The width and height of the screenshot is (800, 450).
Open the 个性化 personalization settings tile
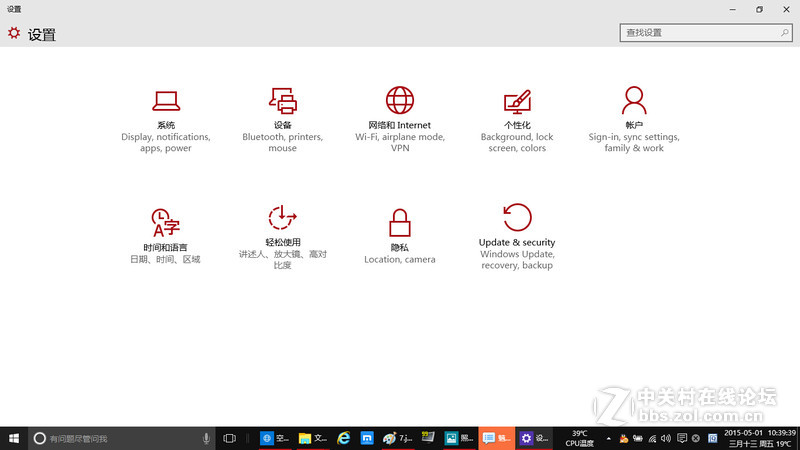tap(517, 120)
